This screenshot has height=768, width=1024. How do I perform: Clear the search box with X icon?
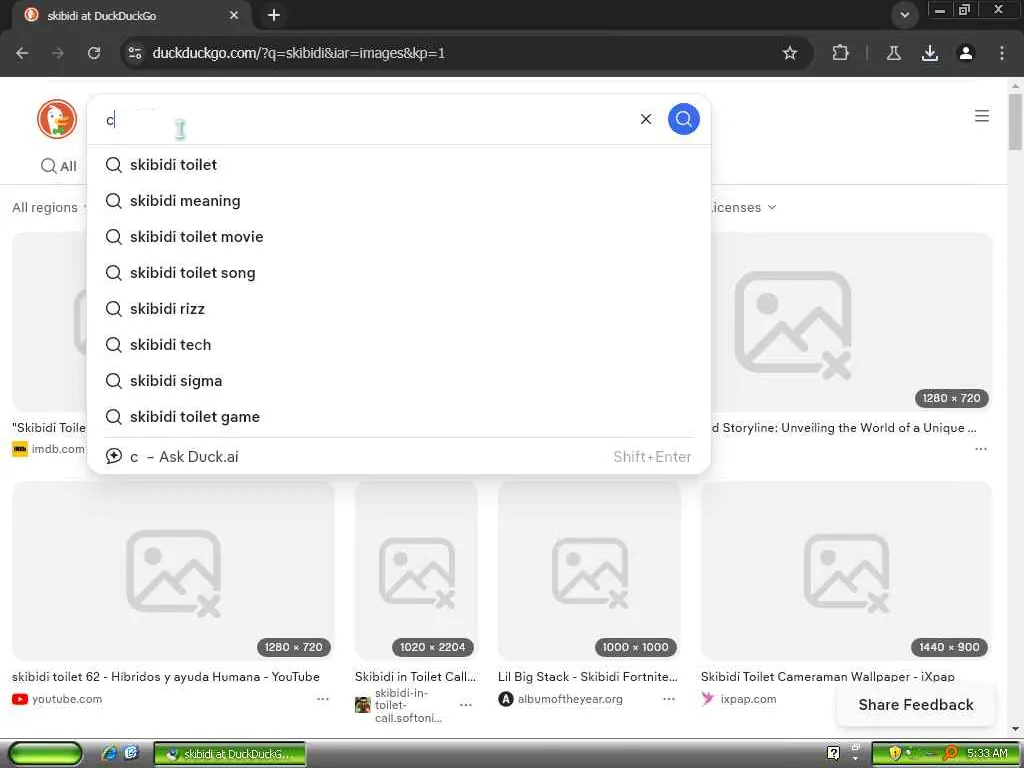click(645, 119)
